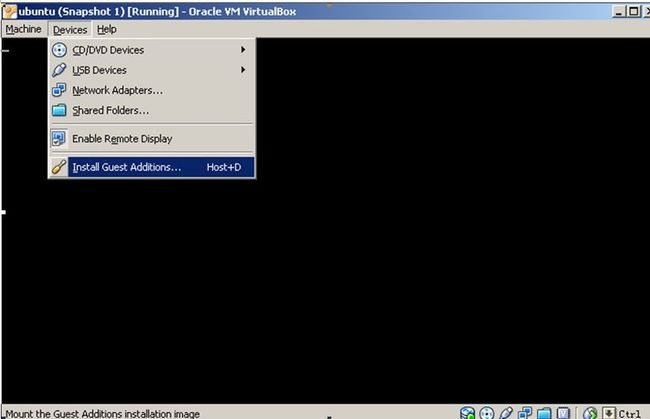Click the Ctrl host key label
This screenshot has width=650, height=419.
point(629,414)
